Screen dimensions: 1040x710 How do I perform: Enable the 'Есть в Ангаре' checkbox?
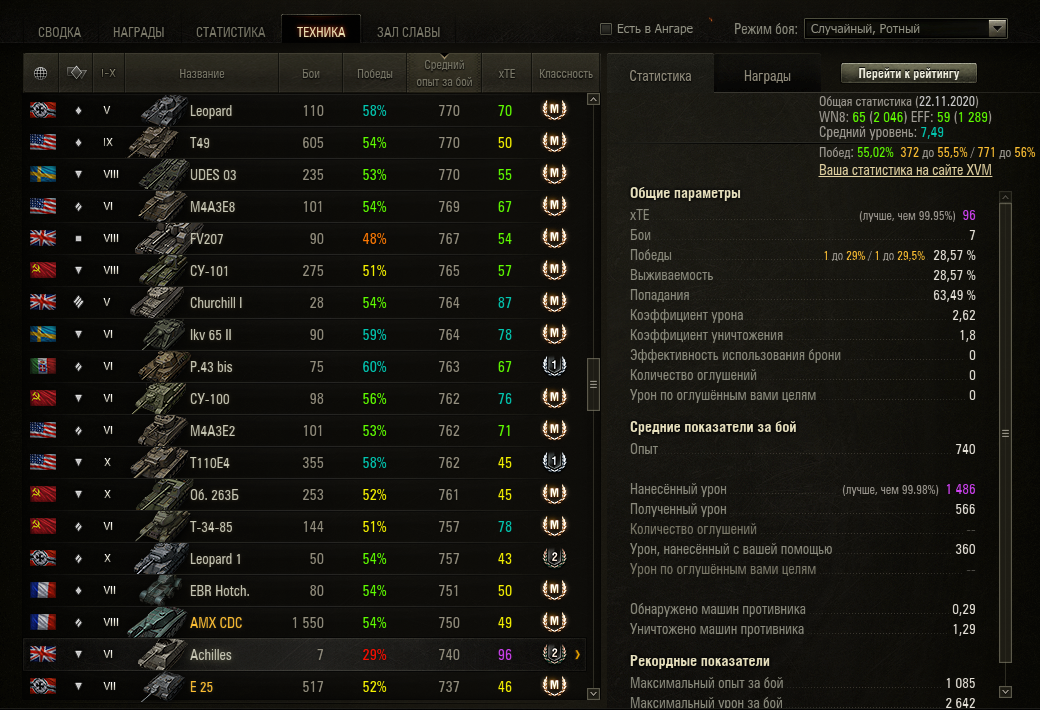[606, 29]
